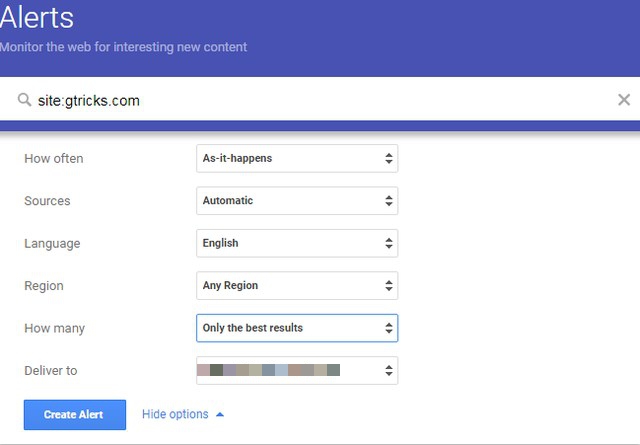Open the Language dropdown showing English
Viewport: 640px width, 445px height.
coord(297,243)
